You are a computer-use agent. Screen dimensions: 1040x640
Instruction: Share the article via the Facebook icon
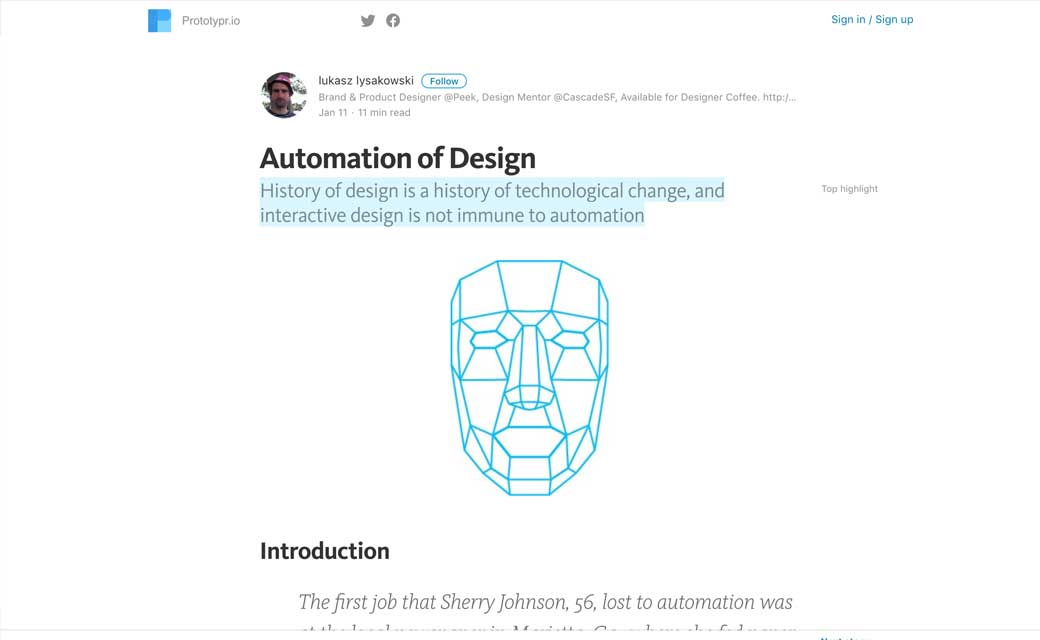(393, 20)
